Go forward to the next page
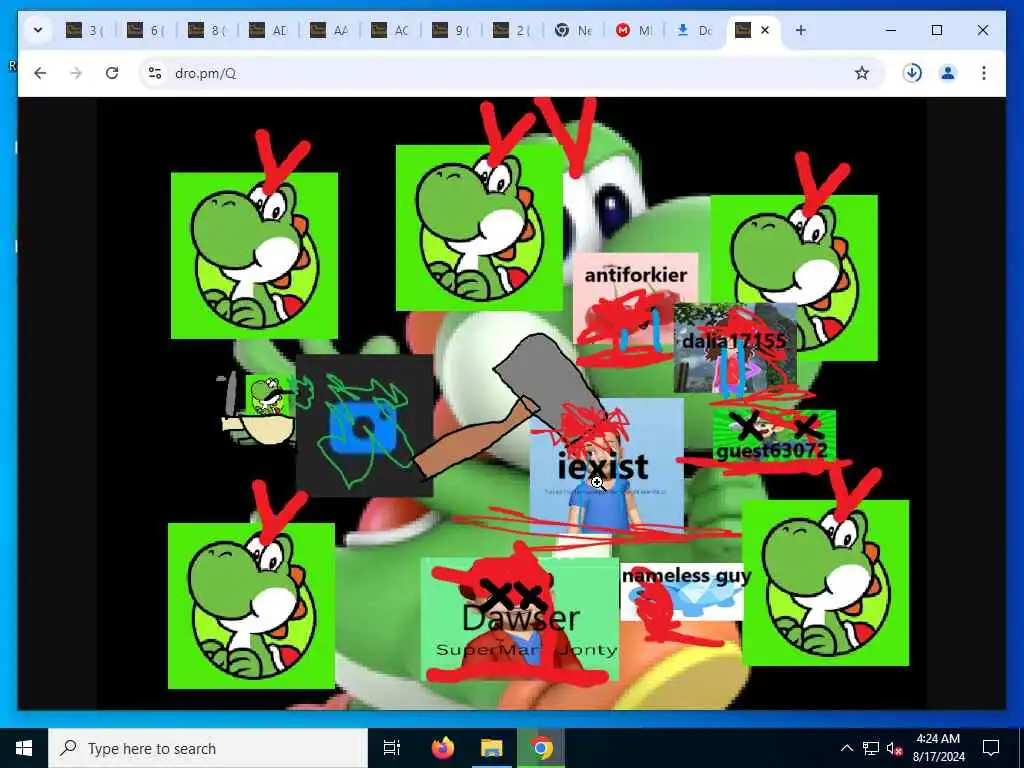The width and height of the screenshot is (1024, 768). [x=76, y=73]
